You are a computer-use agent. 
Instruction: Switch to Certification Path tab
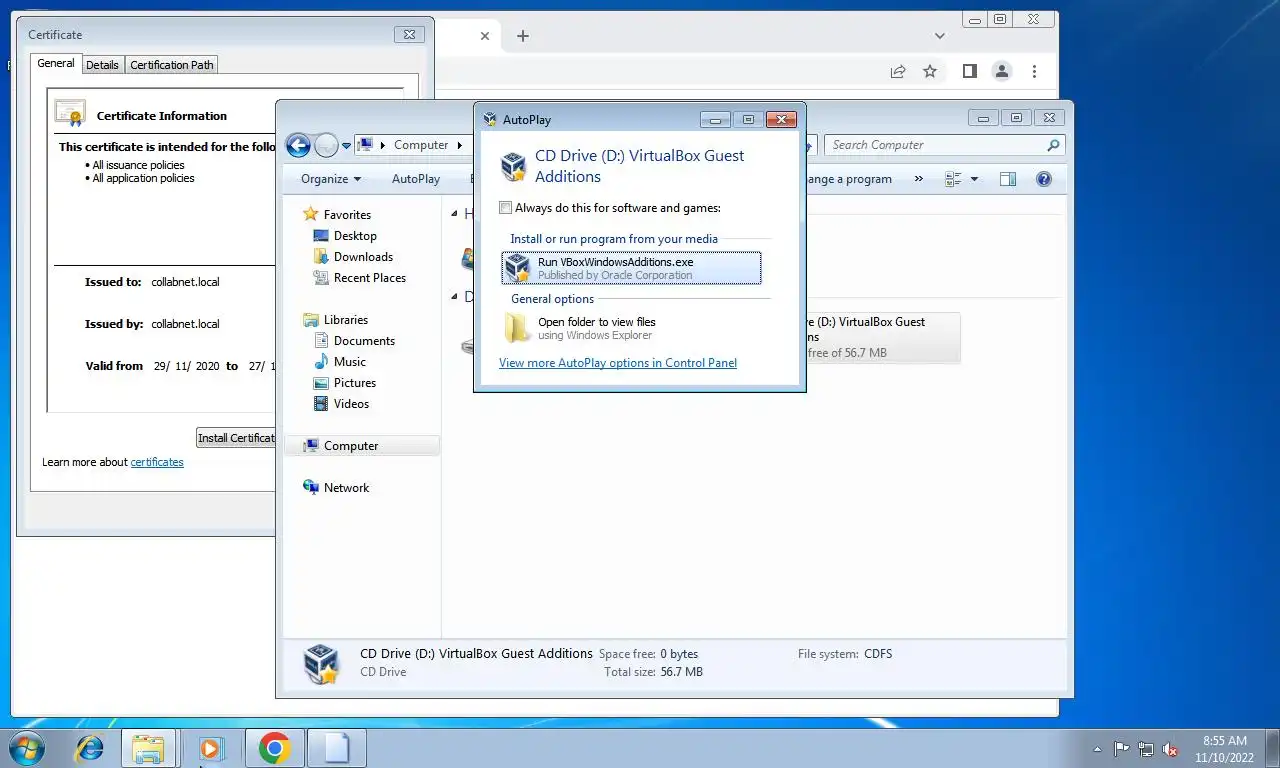click(172, 65)
